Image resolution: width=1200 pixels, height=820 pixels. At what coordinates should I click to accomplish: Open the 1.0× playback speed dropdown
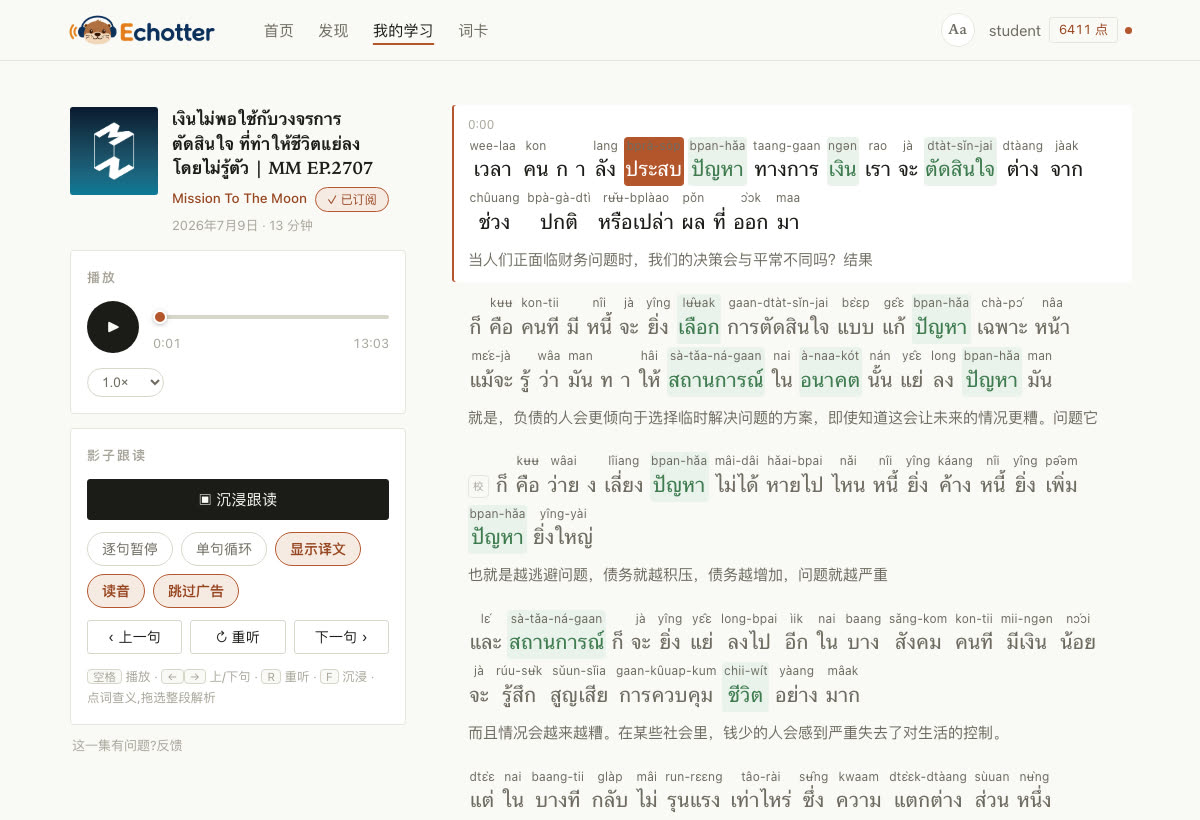[125, 382]
